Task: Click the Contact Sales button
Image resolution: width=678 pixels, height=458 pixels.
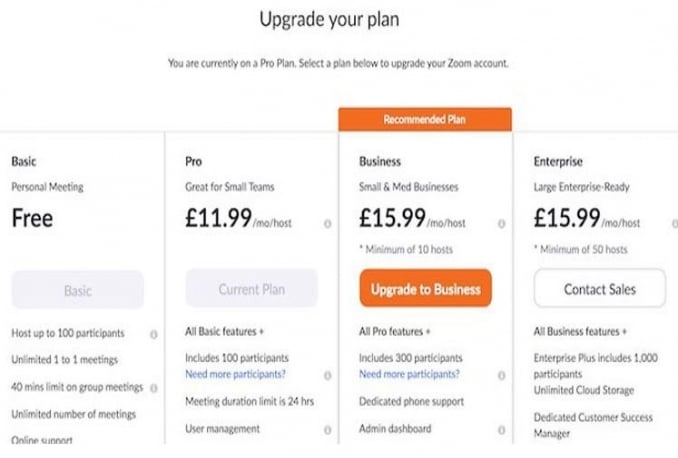Action: click(x=599, y=289)
